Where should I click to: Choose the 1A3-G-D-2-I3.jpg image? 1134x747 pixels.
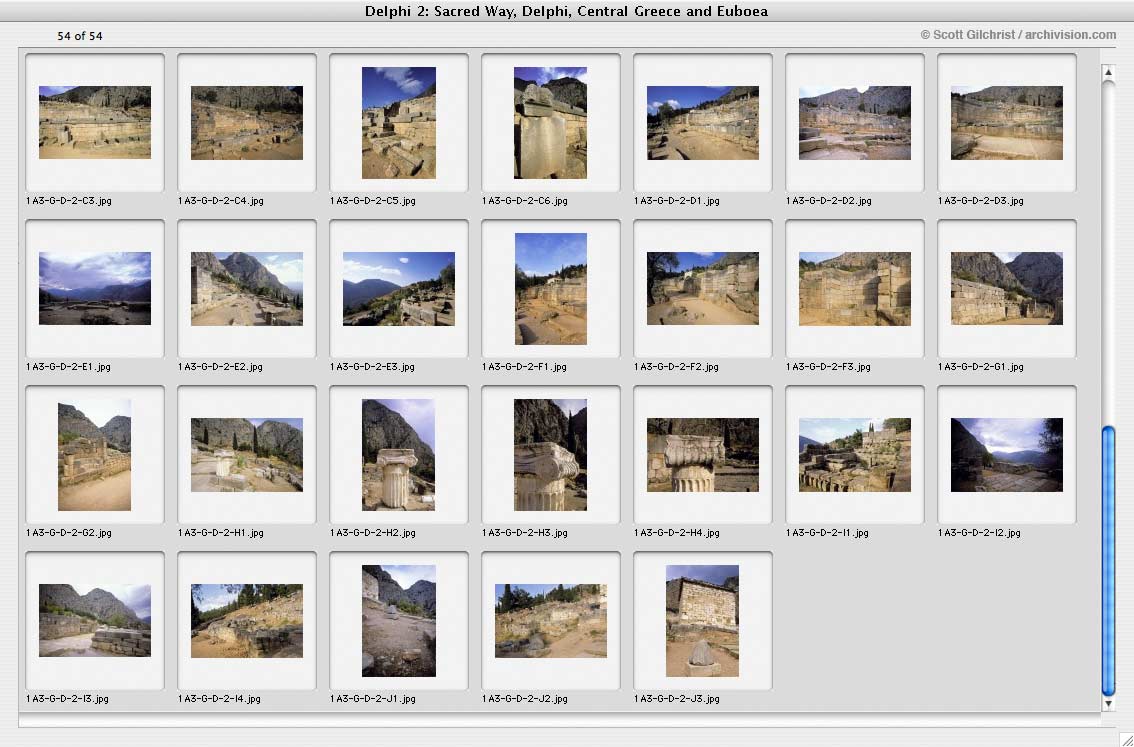95,620
